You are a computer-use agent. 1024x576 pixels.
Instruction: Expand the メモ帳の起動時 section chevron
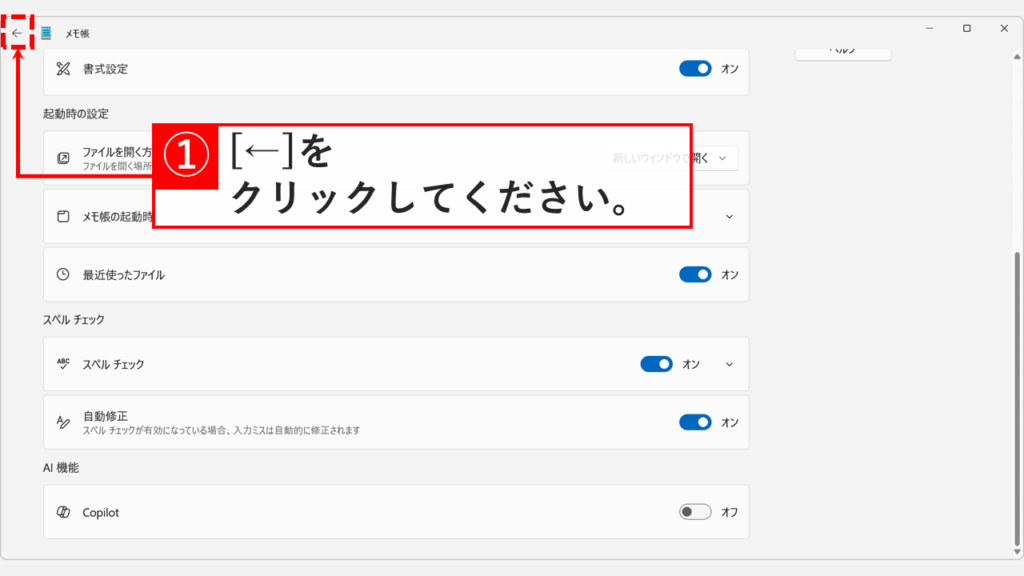(x=727, y=215)
